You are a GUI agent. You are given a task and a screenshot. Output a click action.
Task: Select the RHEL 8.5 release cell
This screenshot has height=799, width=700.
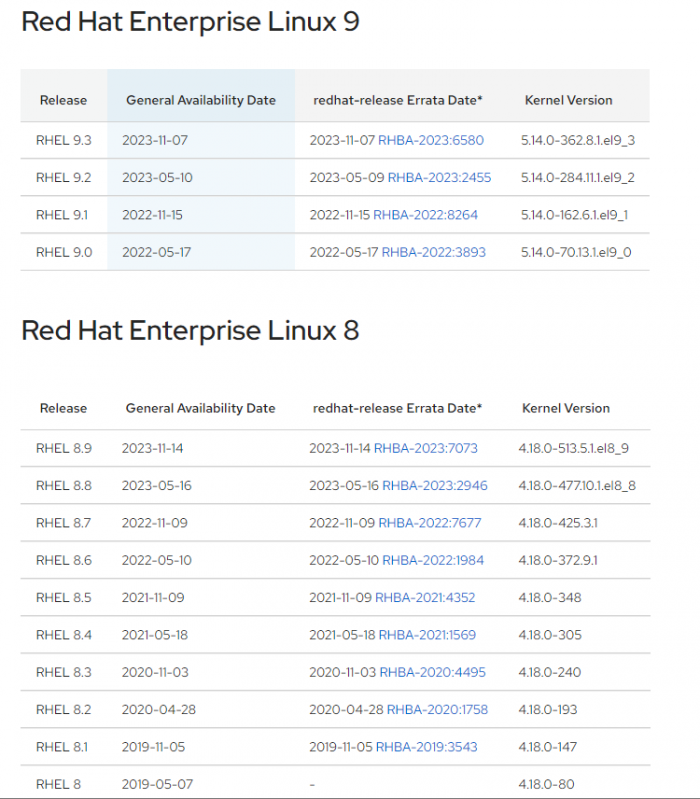pos(64,597)
